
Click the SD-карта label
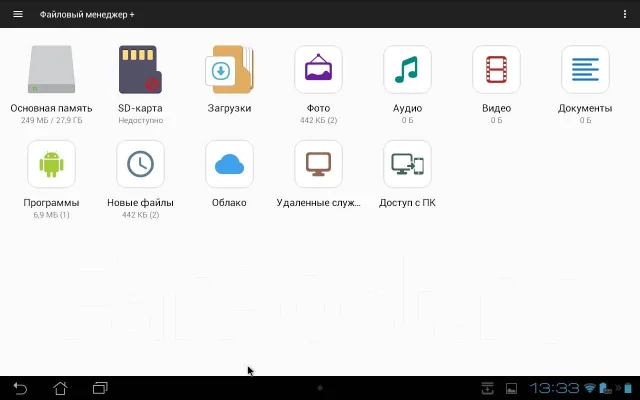(140, 108)
